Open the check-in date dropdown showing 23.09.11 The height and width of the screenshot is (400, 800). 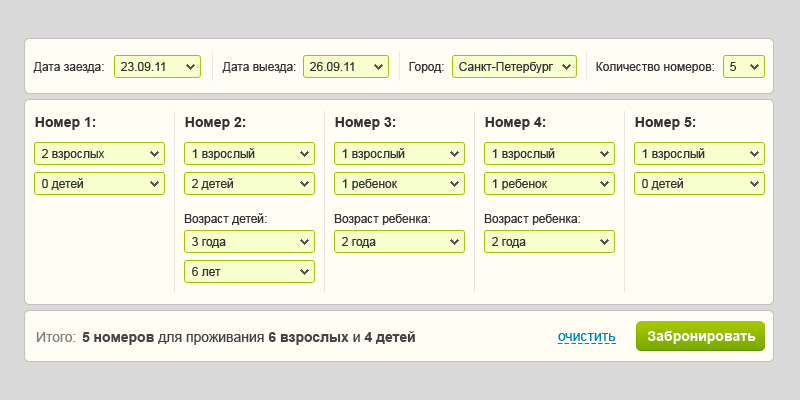tap(157, 67)
